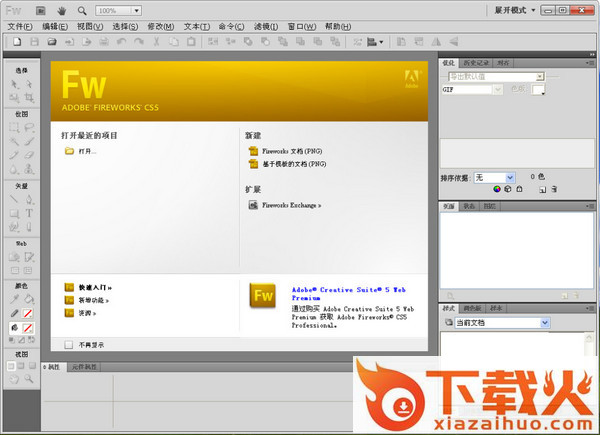
Task: Open the 排序依据 dropdown
Action: [x=494, y=178]
